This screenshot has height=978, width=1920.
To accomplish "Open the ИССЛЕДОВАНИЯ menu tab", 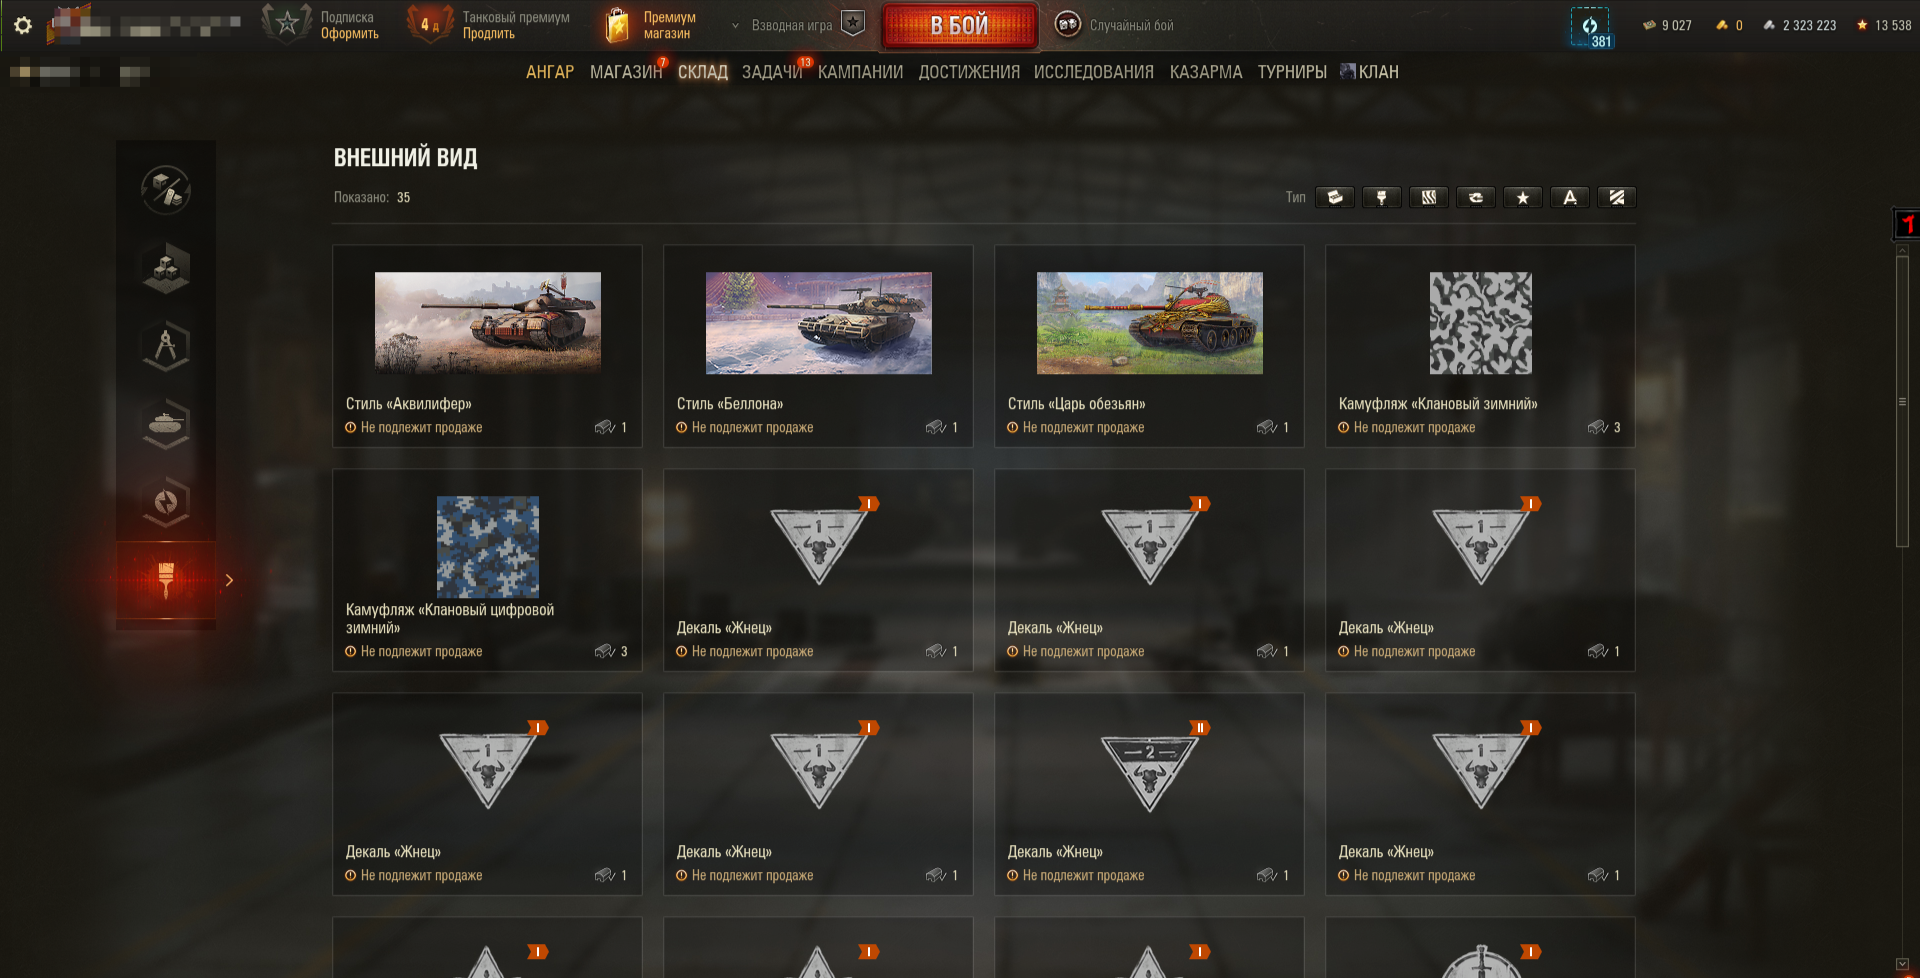I will [1093, 72].
